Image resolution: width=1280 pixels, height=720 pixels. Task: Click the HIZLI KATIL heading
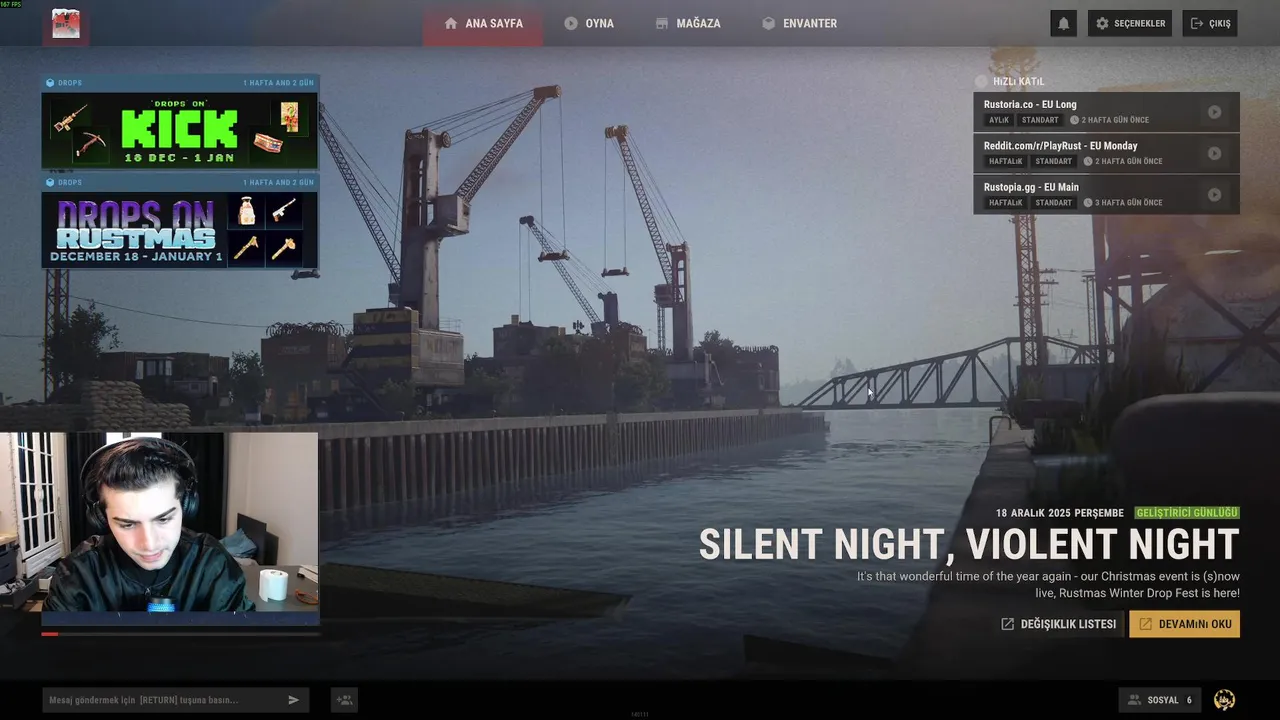click(x=1018, y=81)
